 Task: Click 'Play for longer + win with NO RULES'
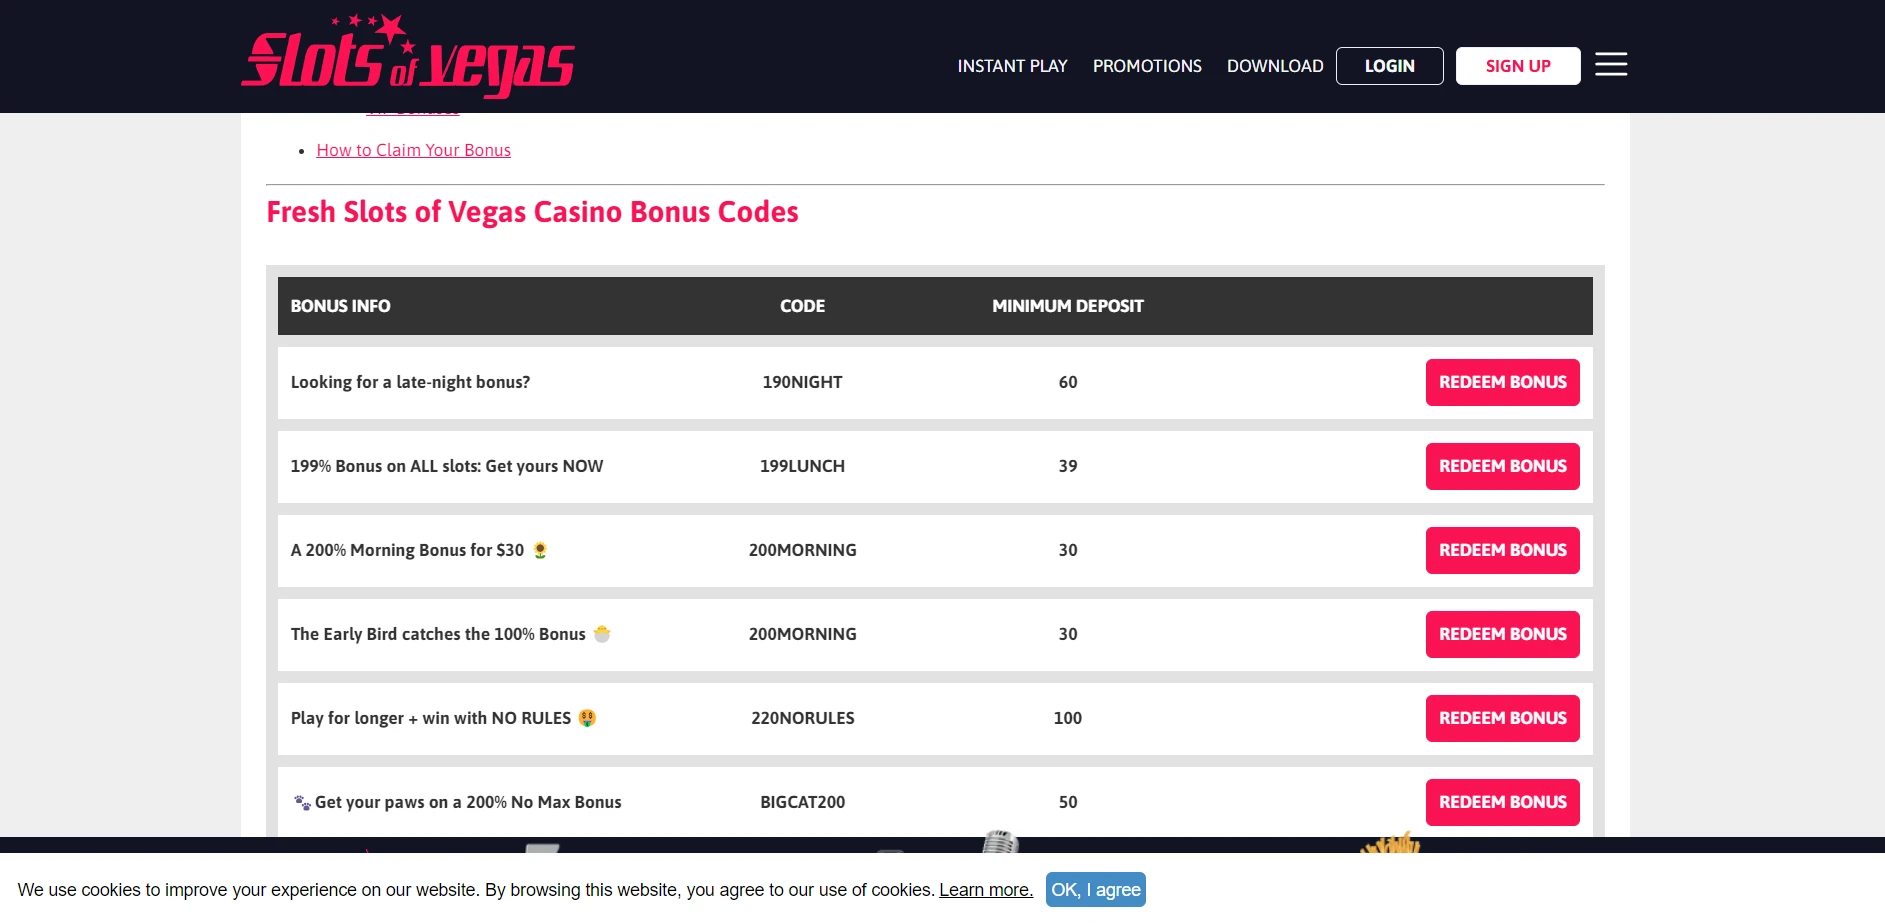click(x=431, y=718)
